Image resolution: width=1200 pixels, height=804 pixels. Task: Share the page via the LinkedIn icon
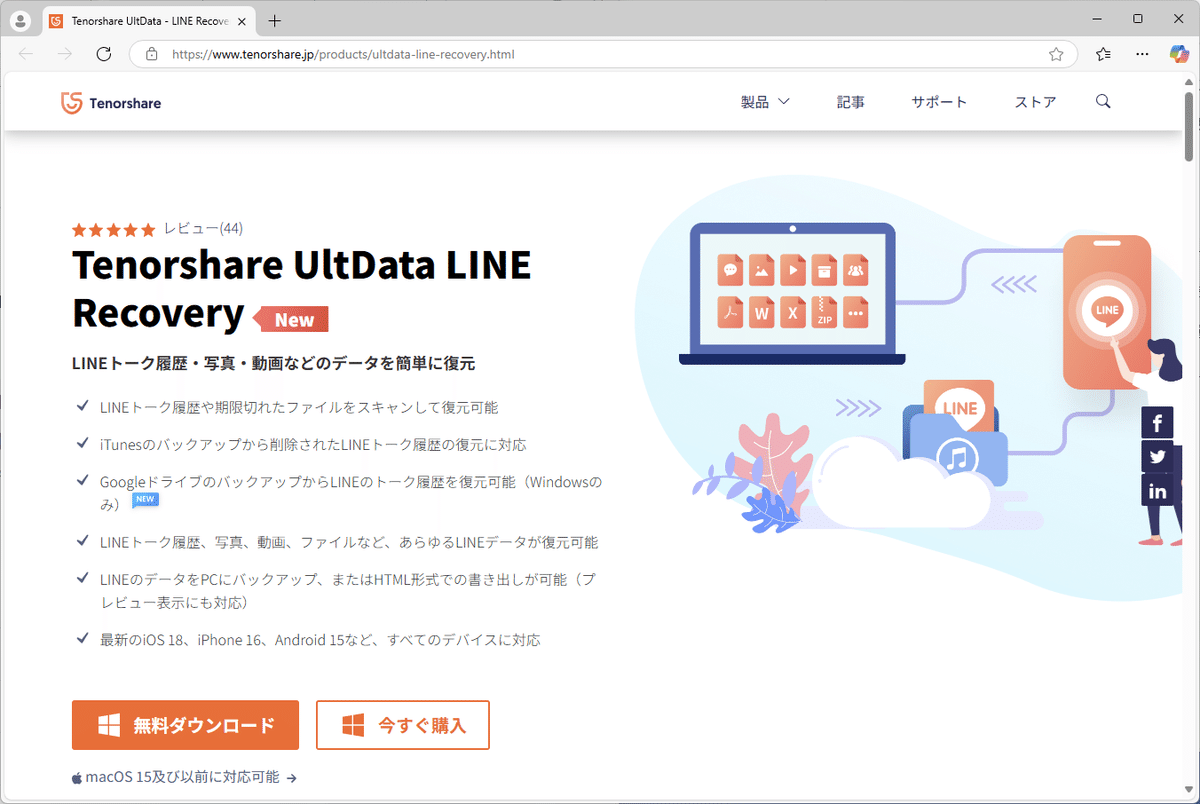tap(1157, 491)
